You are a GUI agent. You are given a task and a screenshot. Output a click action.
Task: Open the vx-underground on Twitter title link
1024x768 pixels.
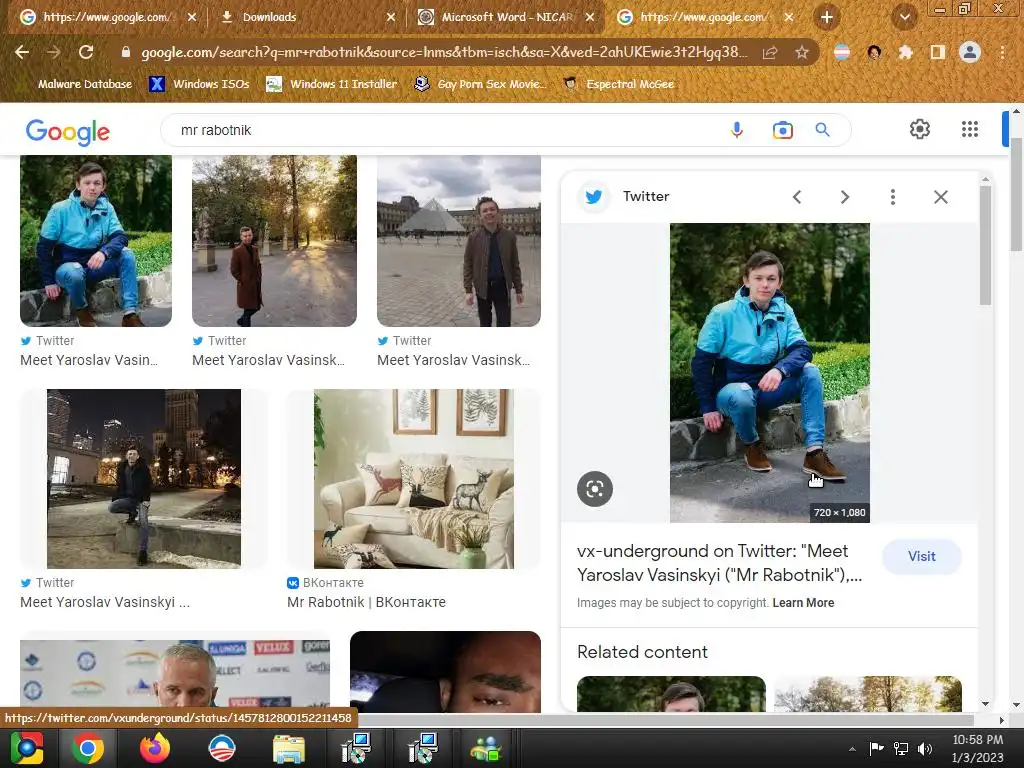click(719, 563)
